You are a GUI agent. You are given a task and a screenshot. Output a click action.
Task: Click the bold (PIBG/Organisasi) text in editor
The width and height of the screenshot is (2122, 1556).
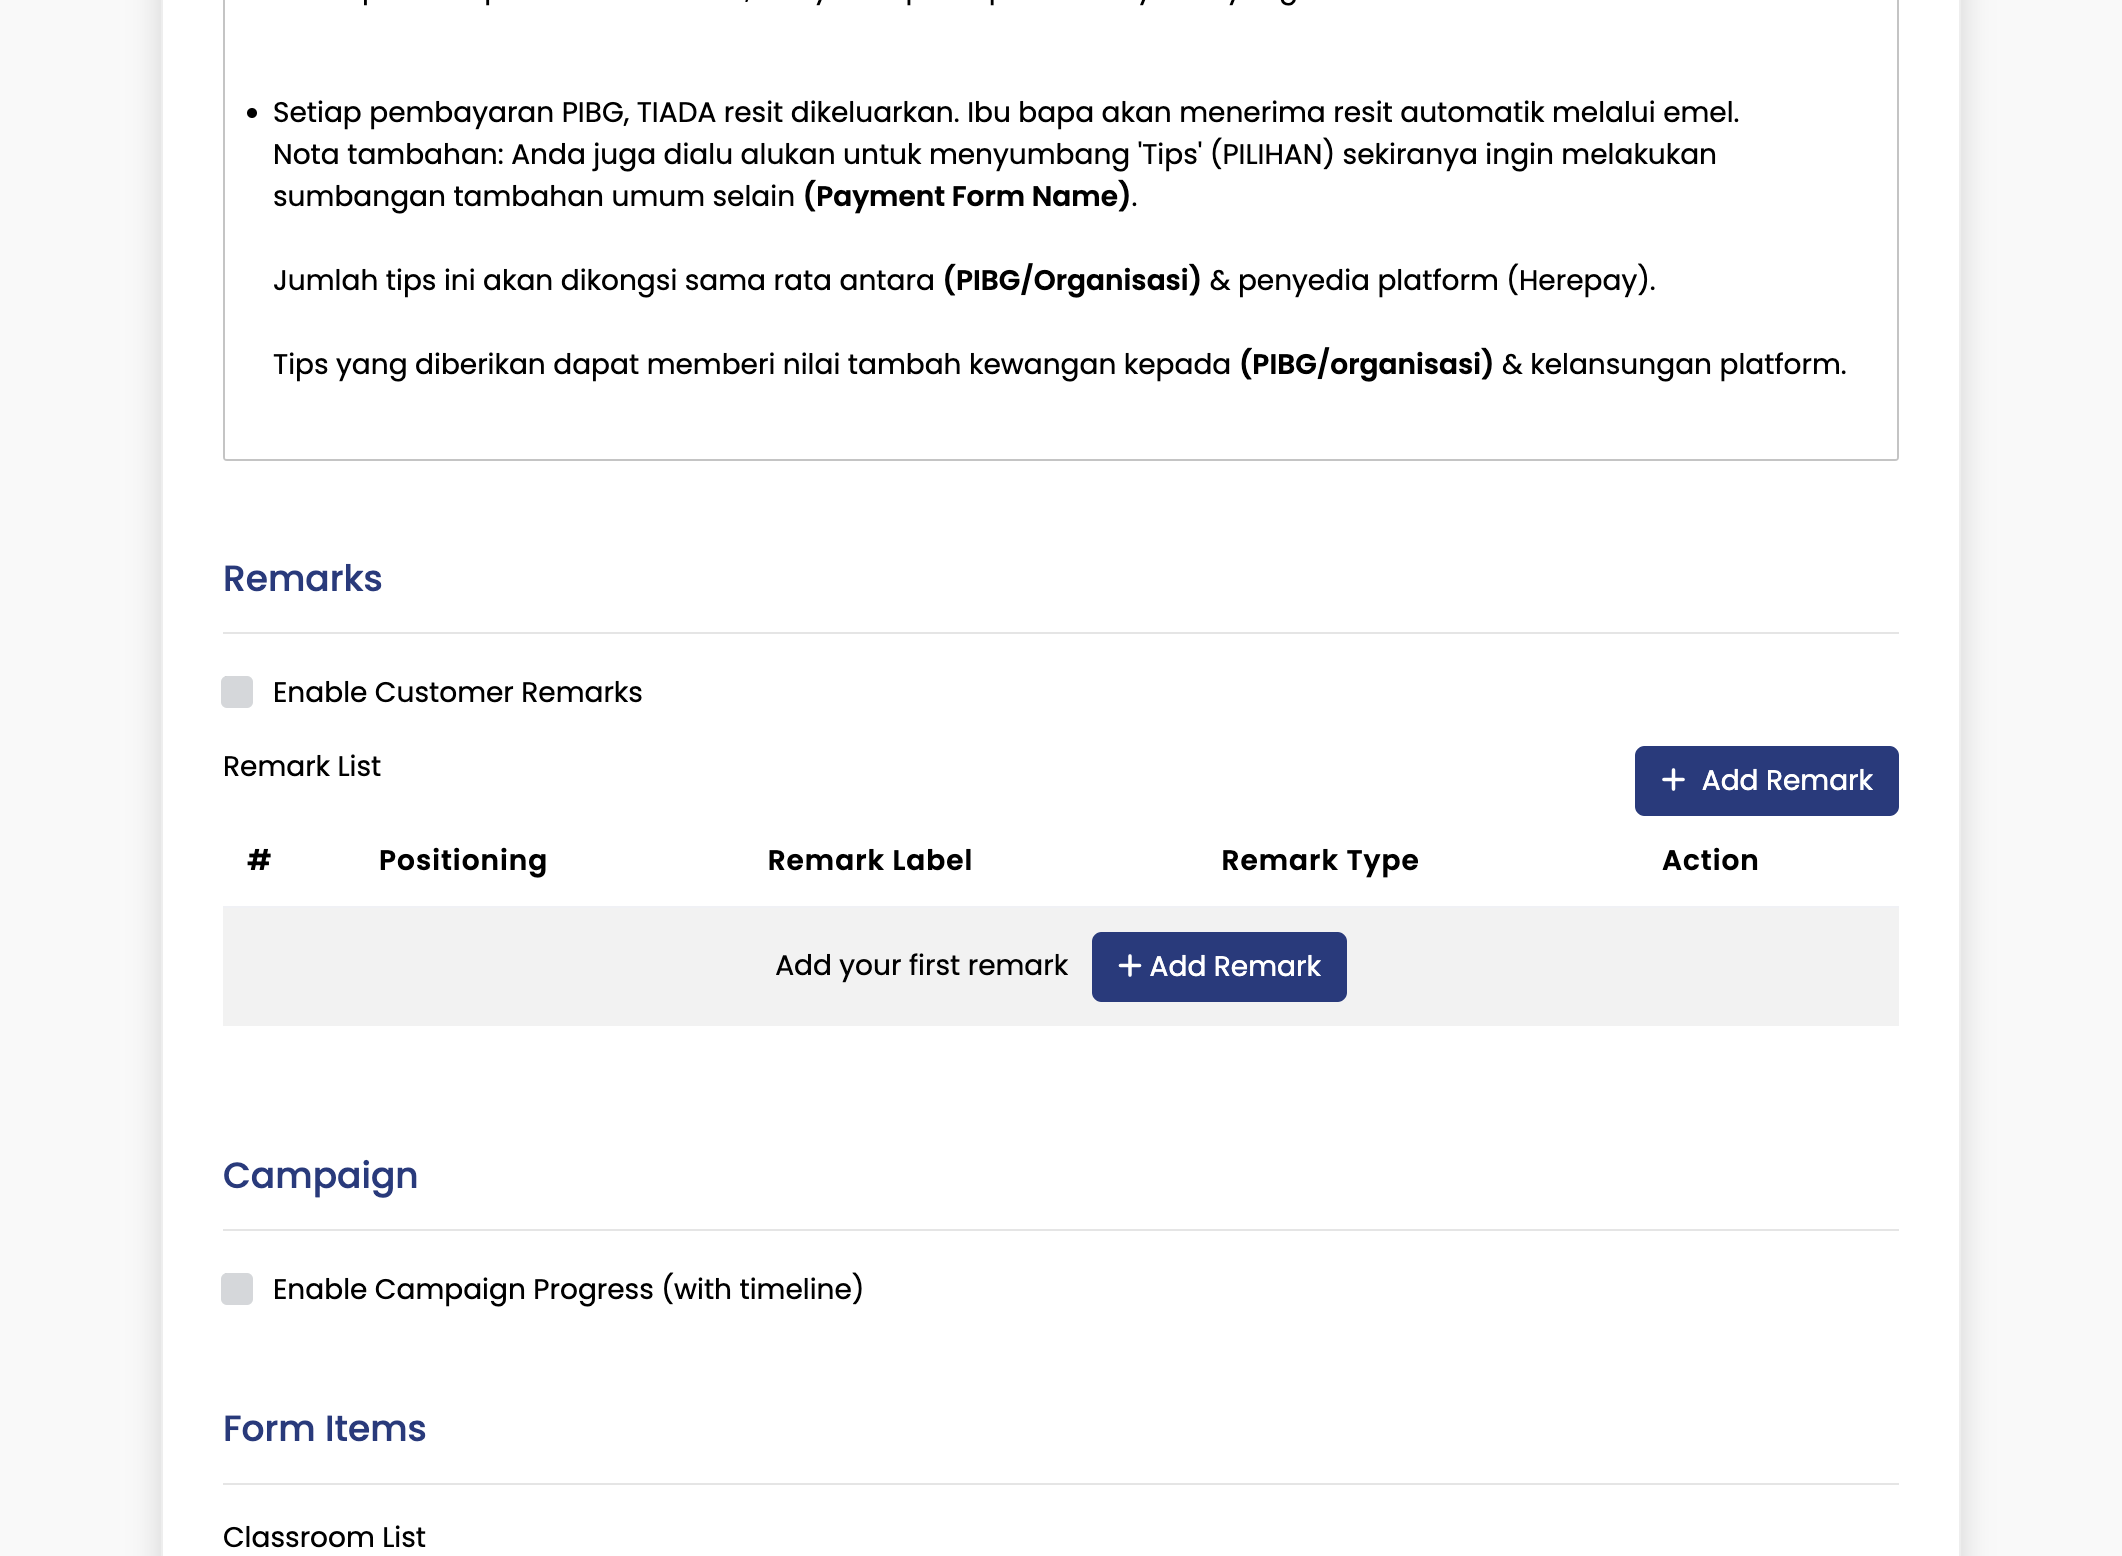click(1072, 280)
